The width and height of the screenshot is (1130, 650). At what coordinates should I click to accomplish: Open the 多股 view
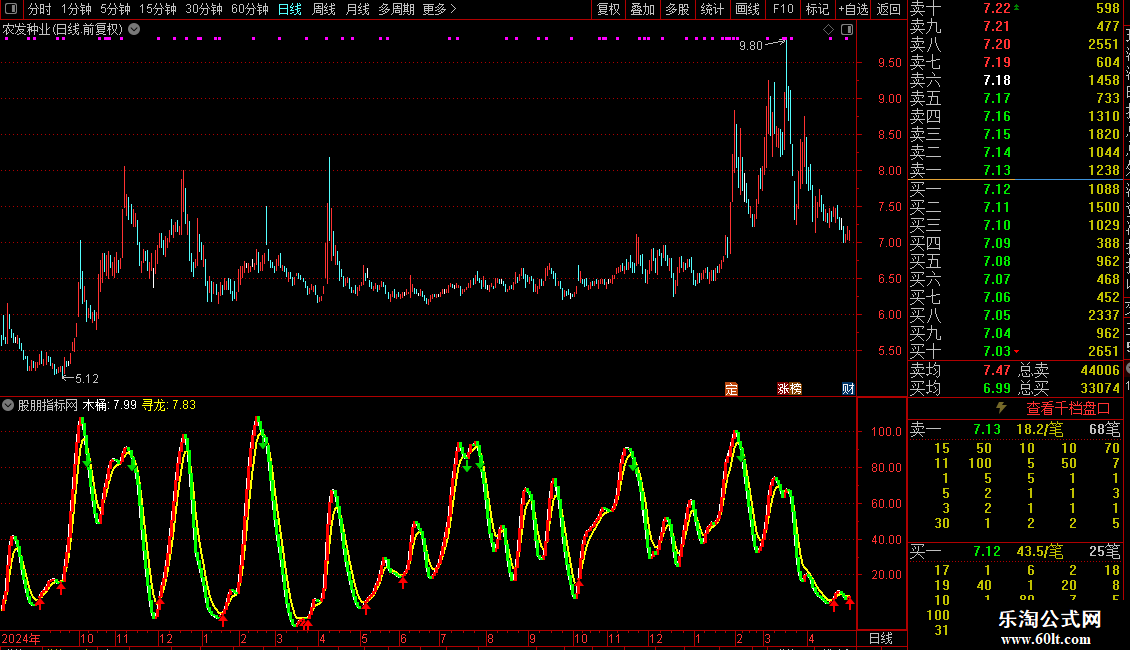click(677, 9)
